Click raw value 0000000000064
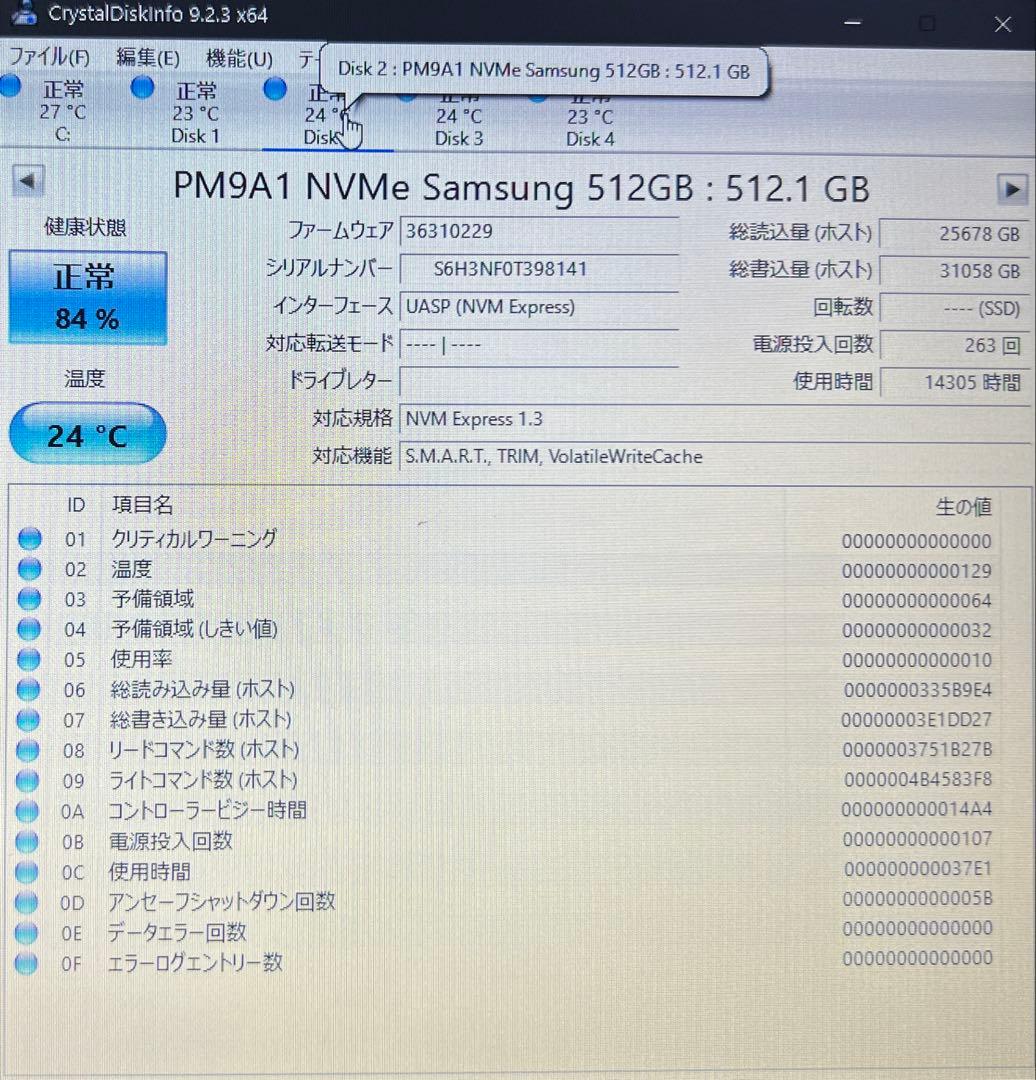 point(916,601)
